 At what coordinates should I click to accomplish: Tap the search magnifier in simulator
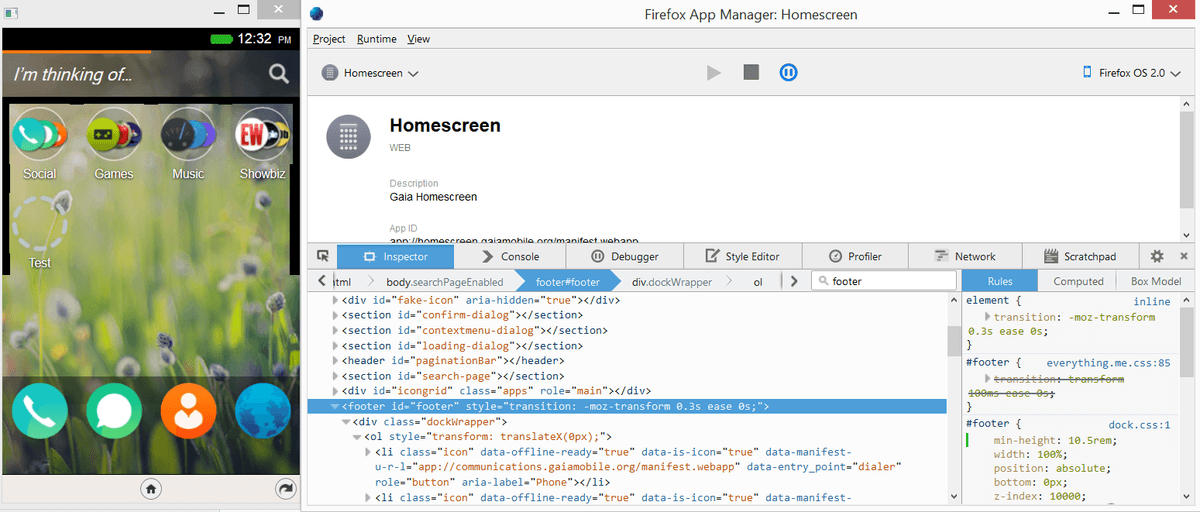pyautogui.click(x=279, y=73)
